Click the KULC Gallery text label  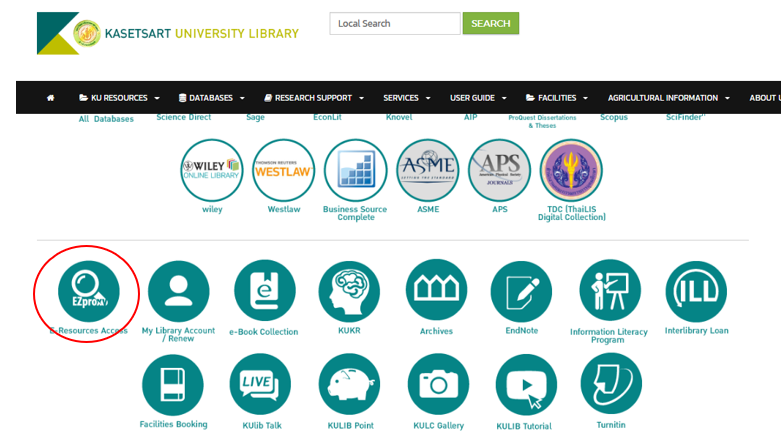[x=438, y=426]
